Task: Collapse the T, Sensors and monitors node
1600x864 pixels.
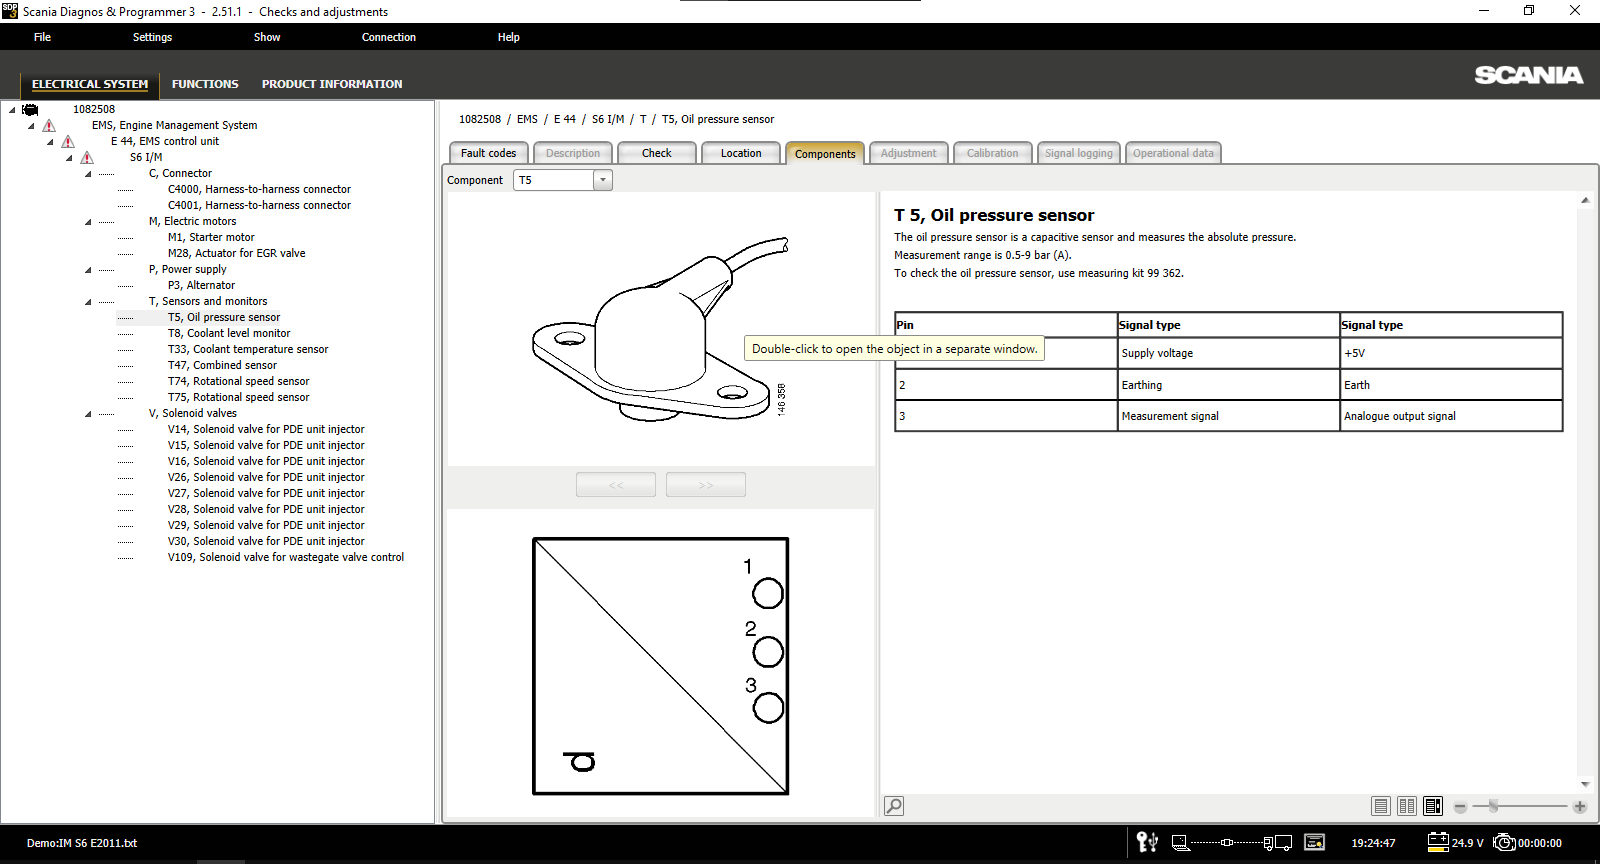Action: [x=88, y=302]
